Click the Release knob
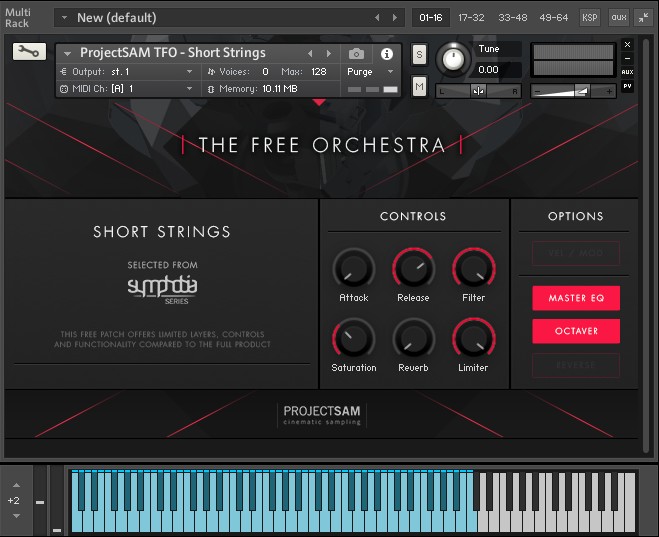This screenshot has width=659, height=537. 413,268
